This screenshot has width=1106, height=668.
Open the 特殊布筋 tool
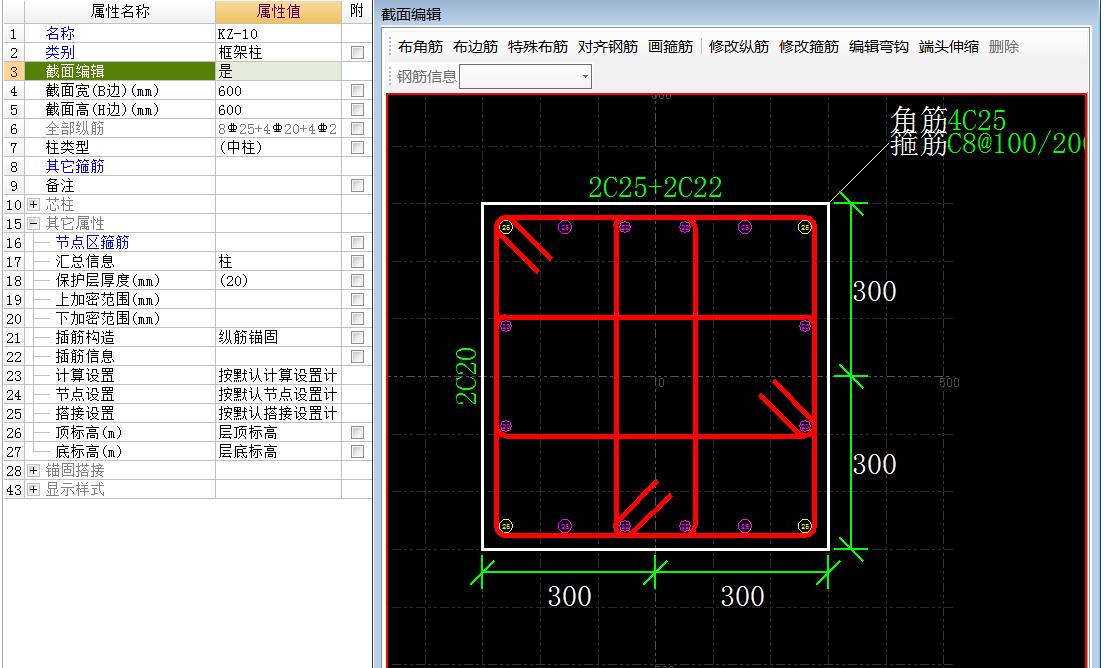coord(537,47)
